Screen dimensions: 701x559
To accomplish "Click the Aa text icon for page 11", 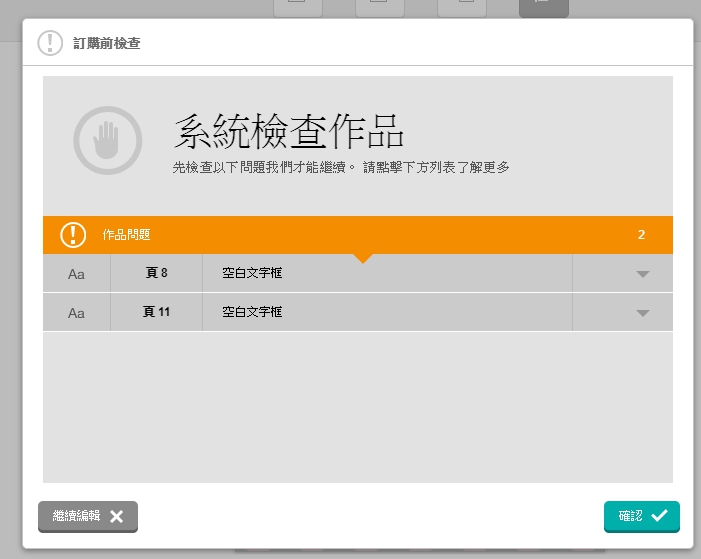I will pyautogui.click(x=76, y=313).
